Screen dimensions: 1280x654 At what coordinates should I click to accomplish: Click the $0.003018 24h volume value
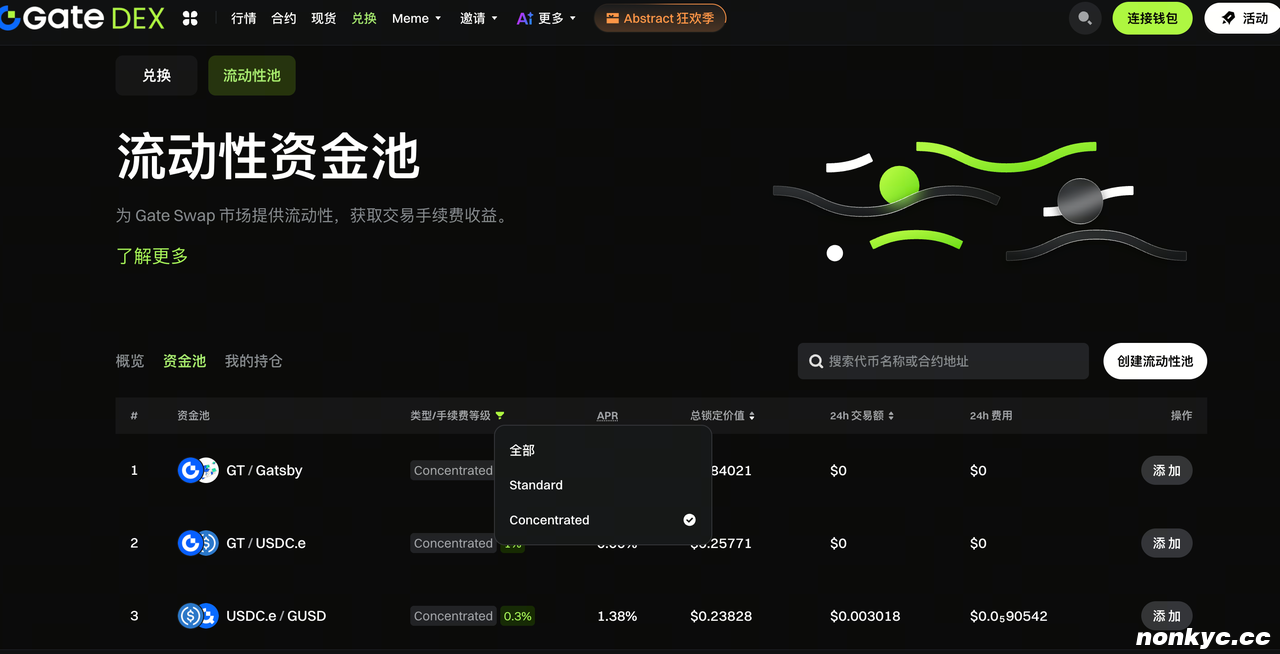[x=865, y=616]
